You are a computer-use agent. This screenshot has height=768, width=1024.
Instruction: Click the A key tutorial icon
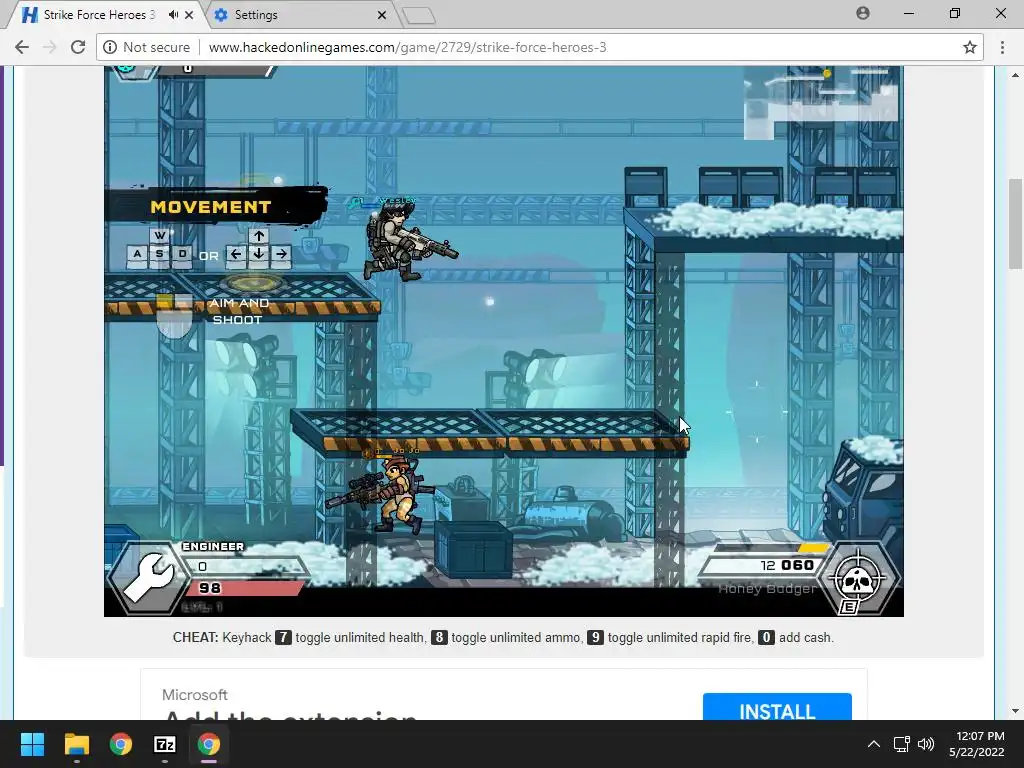[136, 255]
